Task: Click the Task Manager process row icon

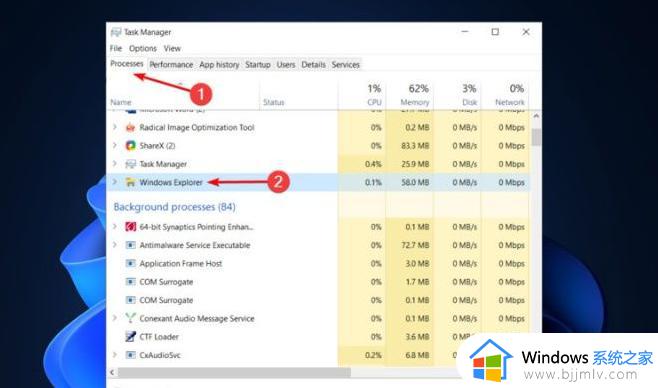Action: coord(131,164)
